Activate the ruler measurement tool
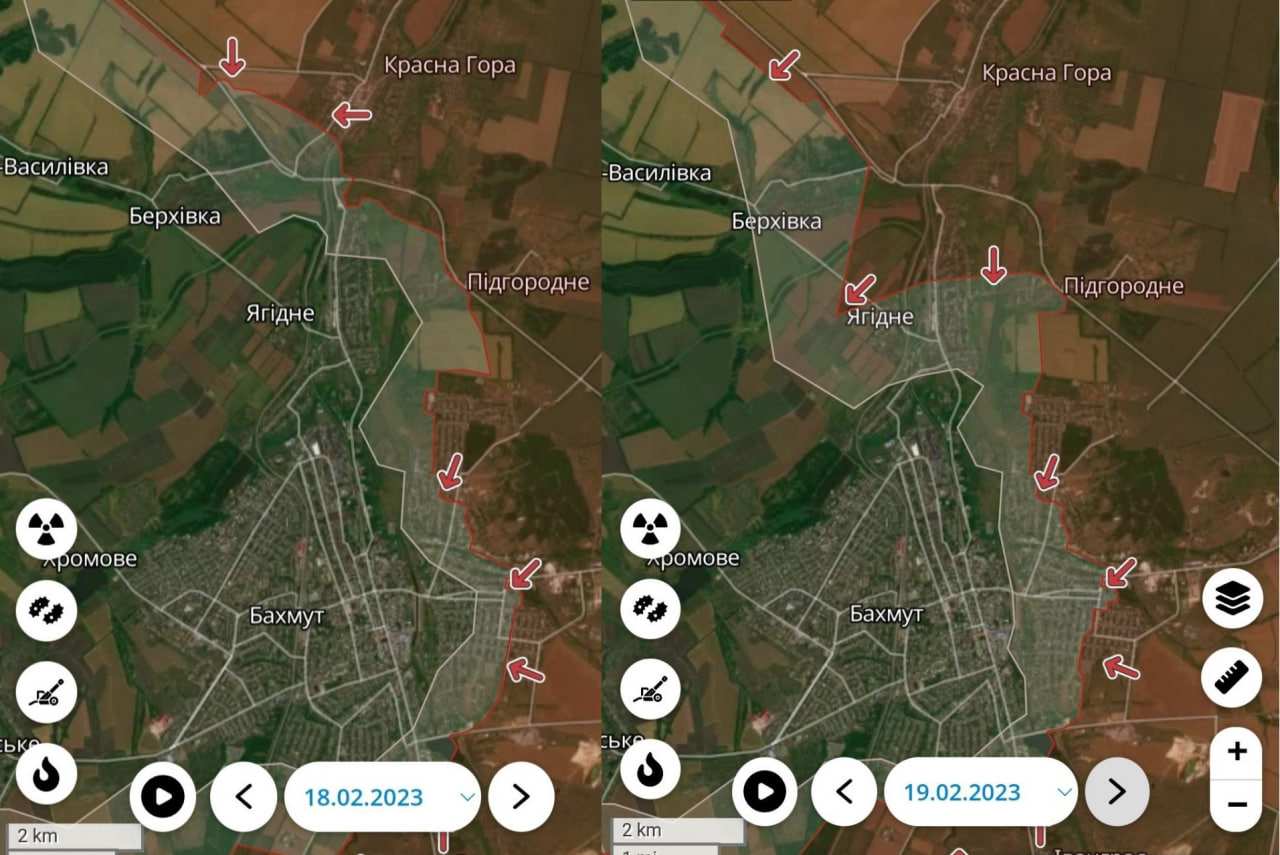 tap(1233, 678)
